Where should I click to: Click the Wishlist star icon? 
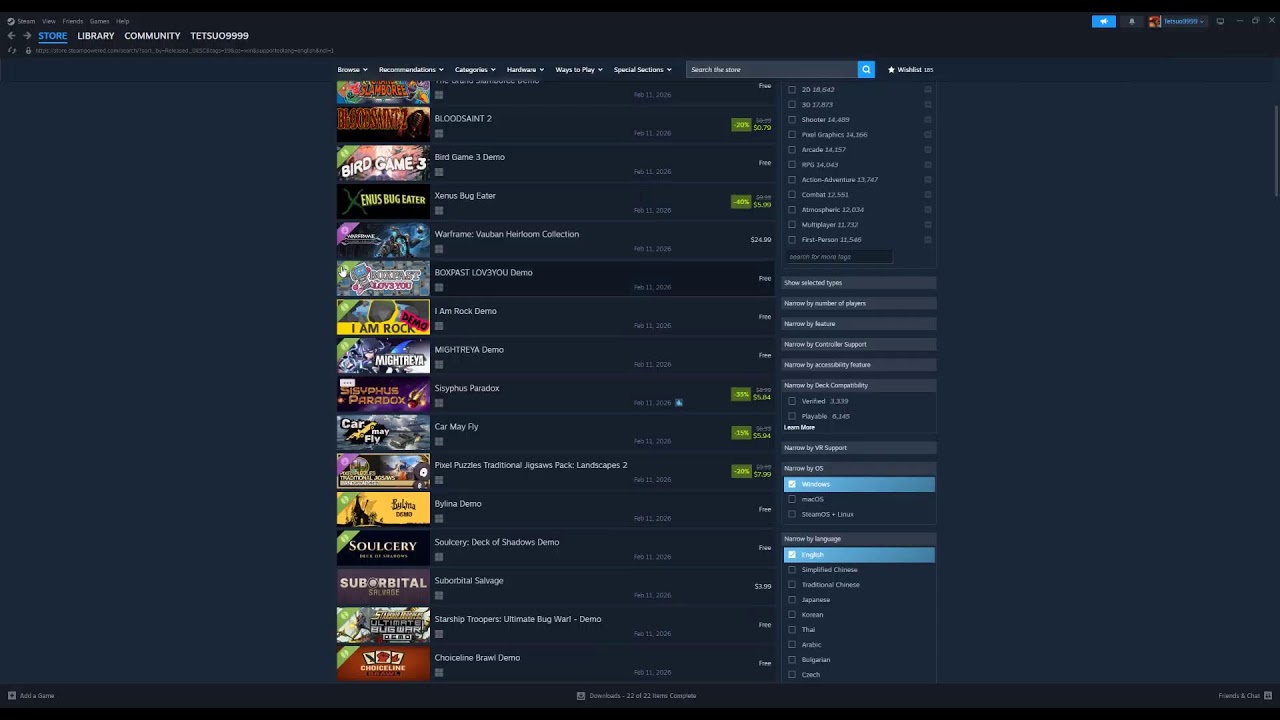coord(892,70)
